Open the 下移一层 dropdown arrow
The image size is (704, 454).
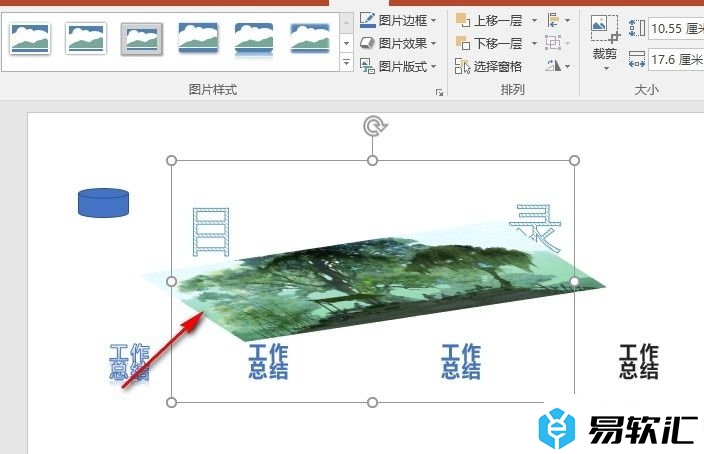click(534, 44)
